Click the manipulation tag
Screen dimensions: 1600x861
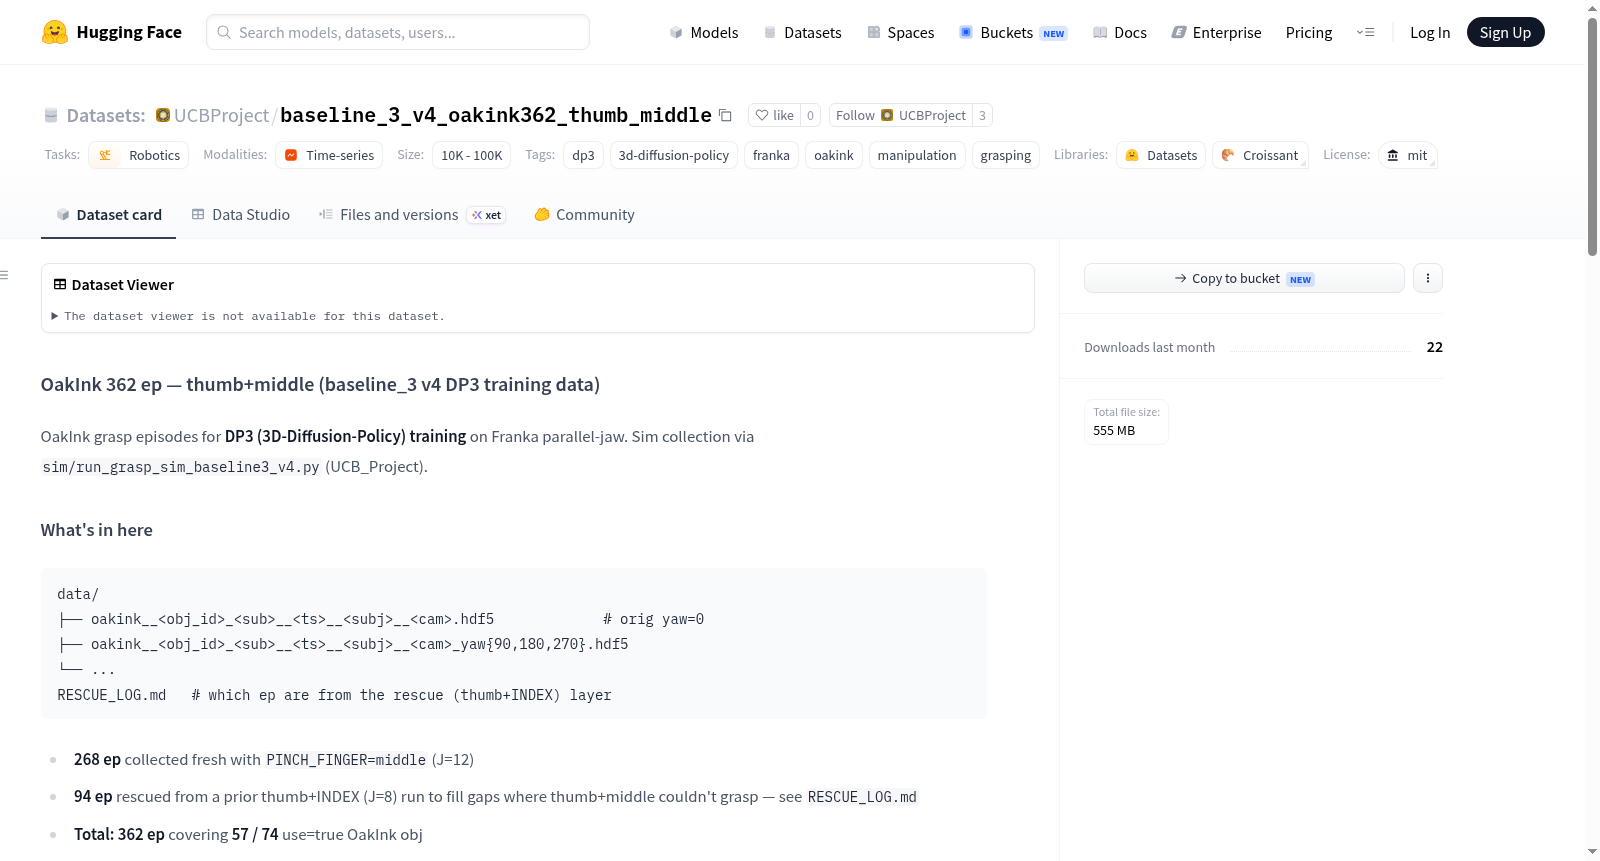click(x=917, y=155)
